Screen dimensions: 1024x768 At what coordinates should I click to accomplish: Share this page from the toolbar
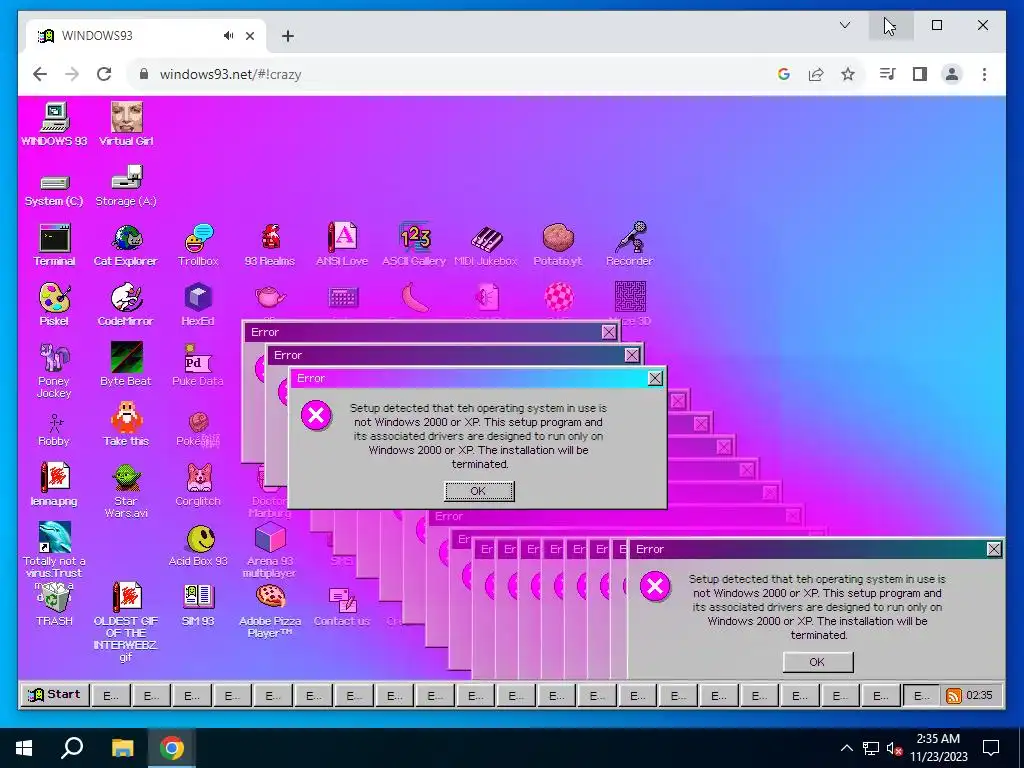click(x=816, y=74)
